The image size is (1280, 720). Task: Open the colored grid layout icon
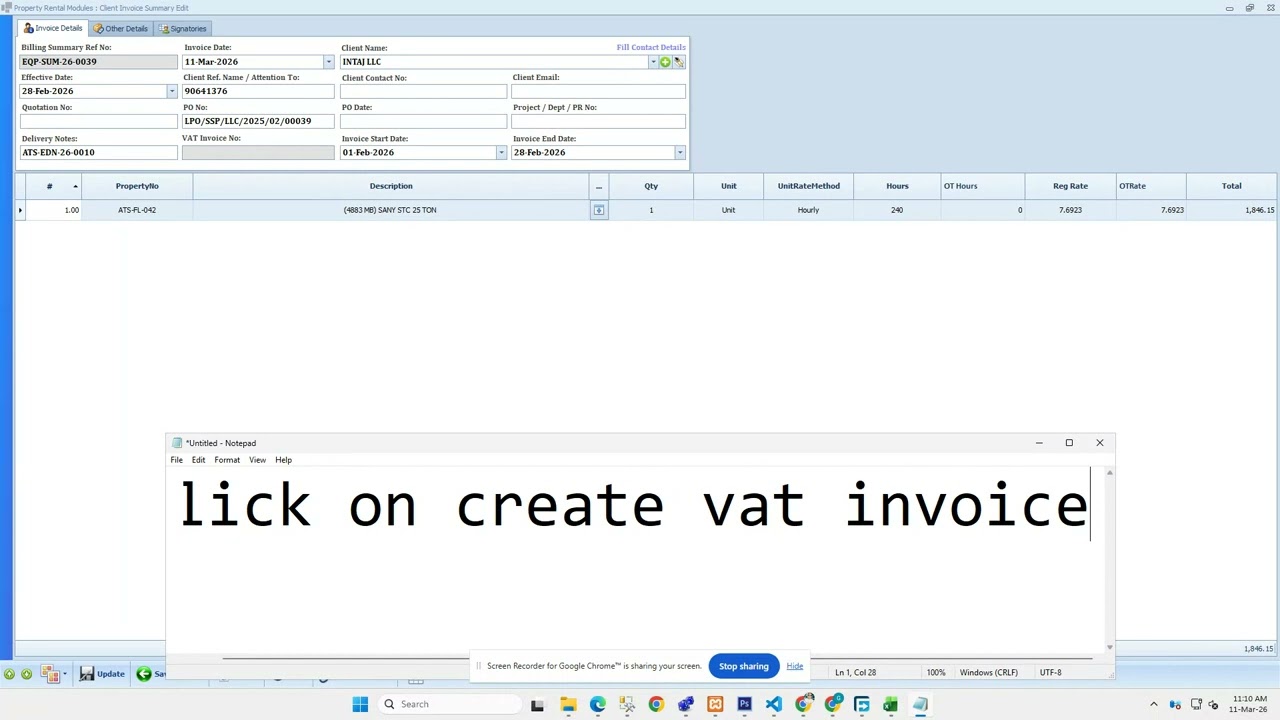click(x=50, y=674)
